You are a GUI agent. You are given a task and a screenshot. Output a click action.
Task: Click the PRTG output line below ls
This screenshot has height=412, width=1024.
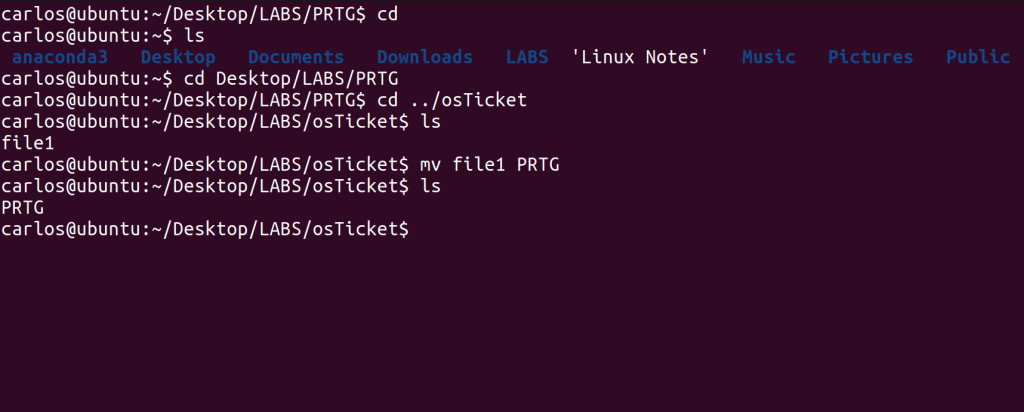click(22, 207)
